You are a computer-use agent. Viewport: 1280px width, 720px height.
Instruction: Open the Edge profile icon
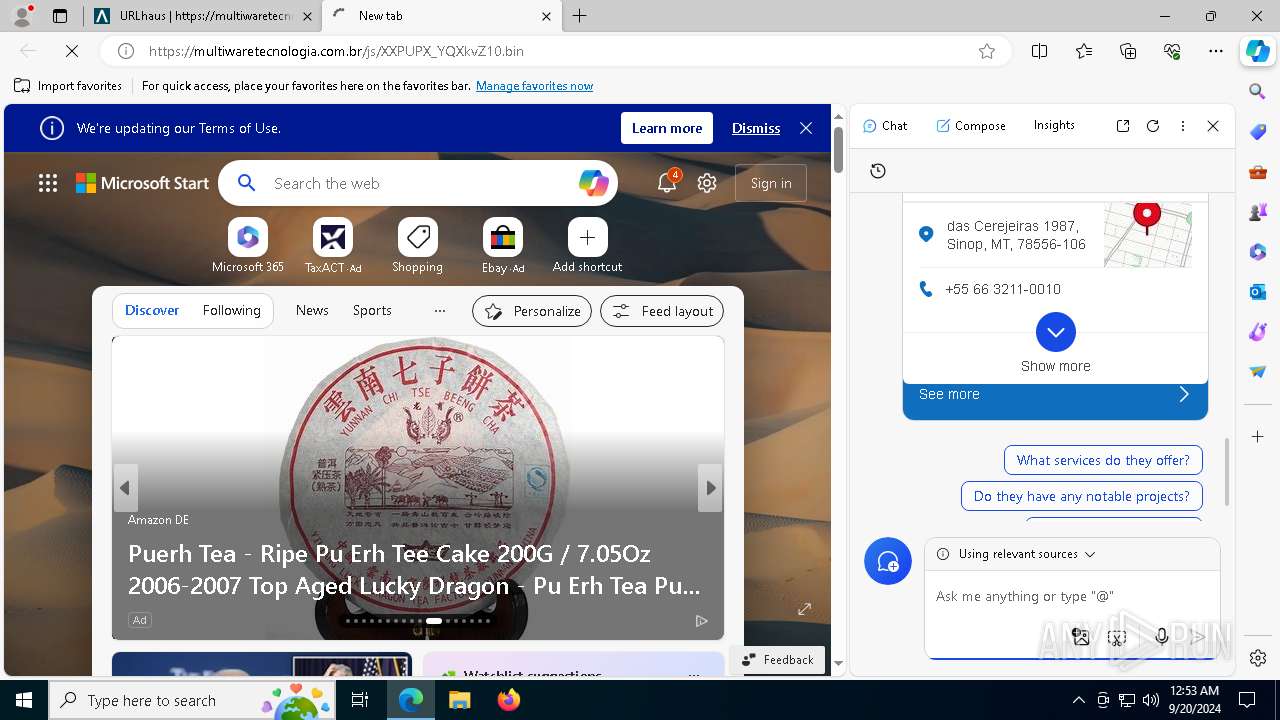(22, 16)
